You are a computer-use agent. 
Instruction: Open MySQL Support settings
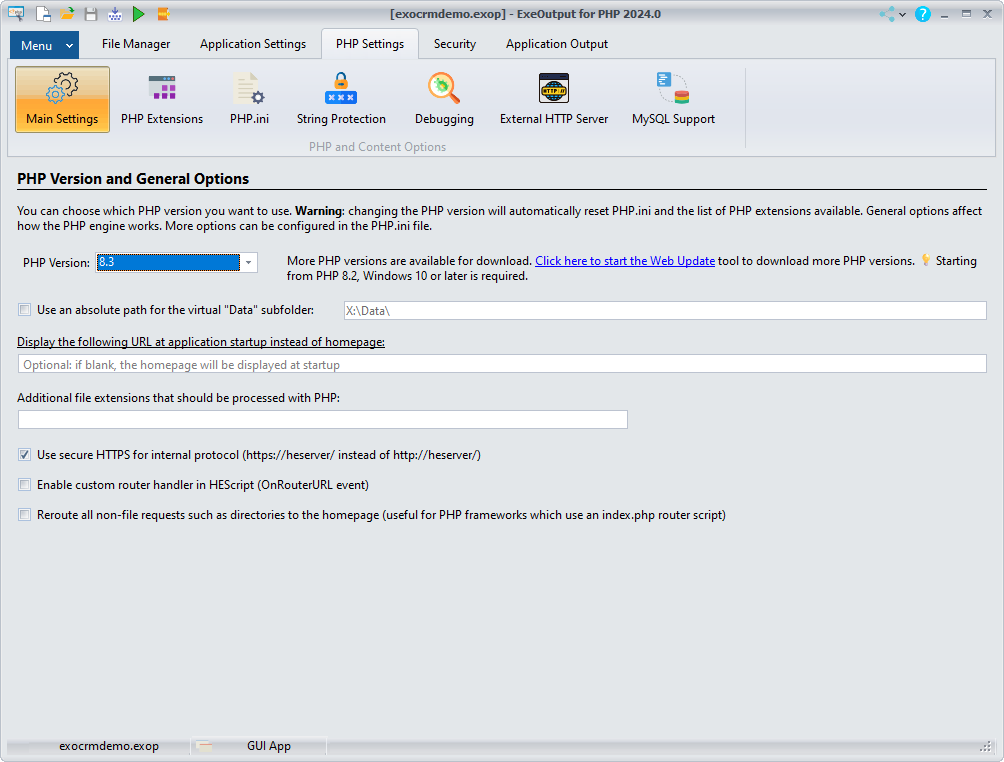point(673,100)
